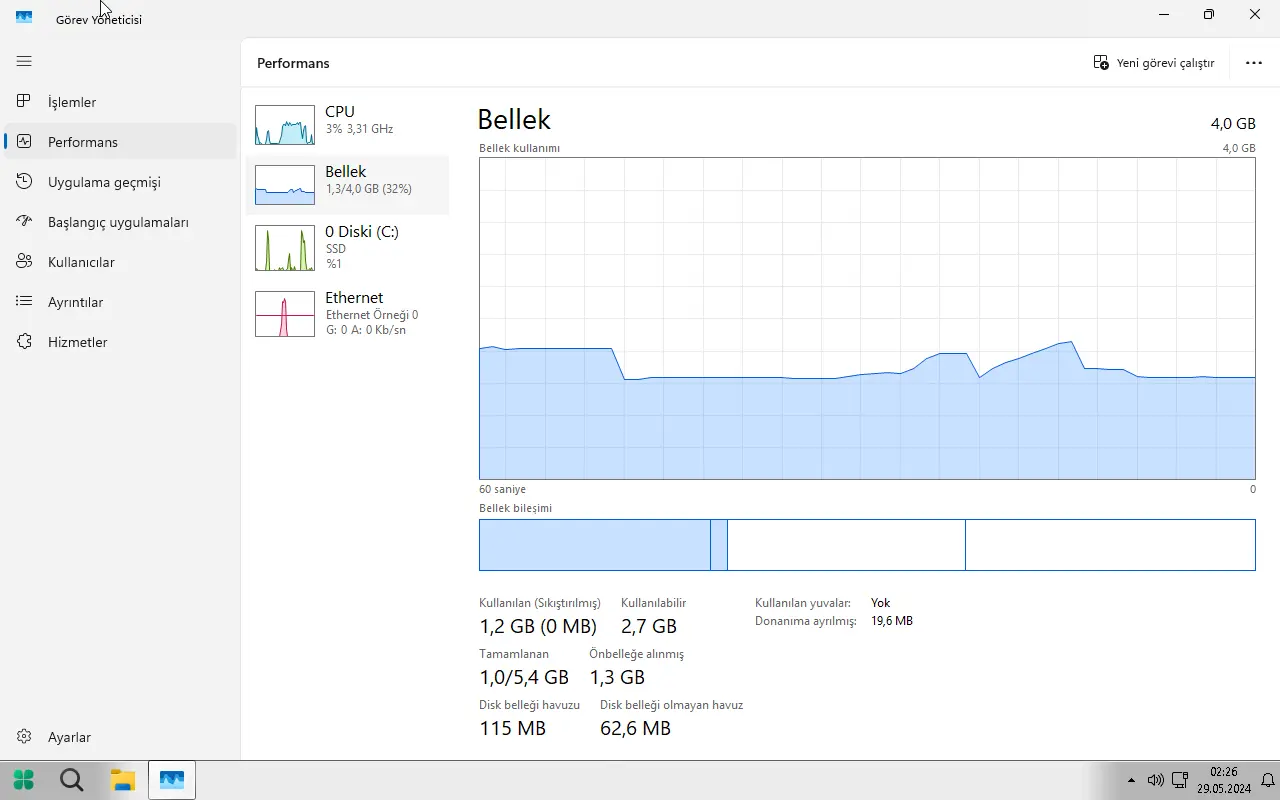
Task: Open the Kullanıcılar page
Action: click(x=120, y=262)
